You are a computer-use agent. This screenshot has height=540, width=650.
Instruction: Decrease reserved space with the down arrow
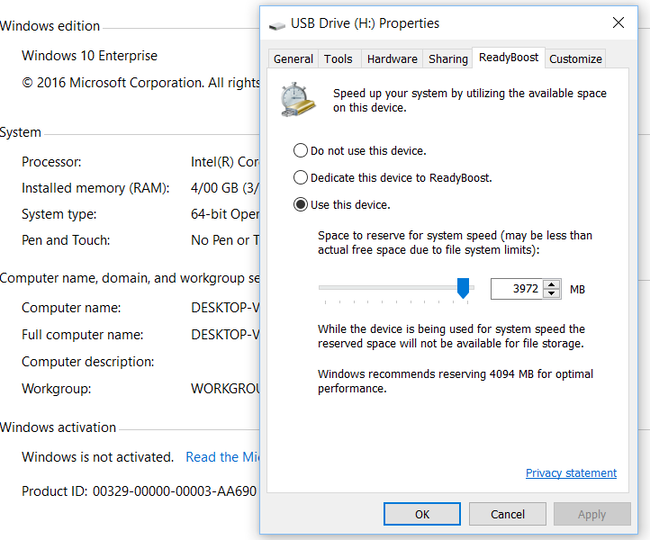click(x=552, y=294)
